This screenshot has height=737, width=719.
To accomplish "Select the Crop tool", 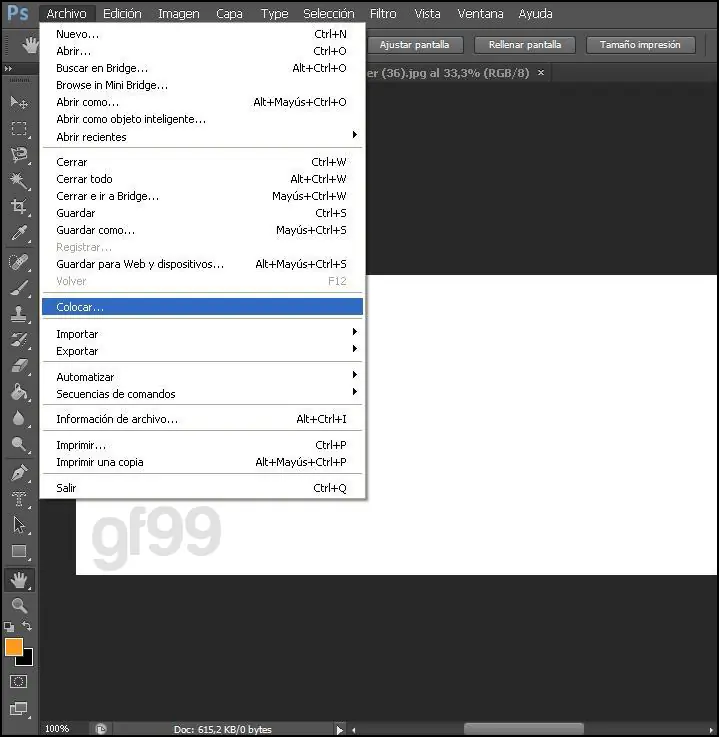I will click(x=19, y=206).
